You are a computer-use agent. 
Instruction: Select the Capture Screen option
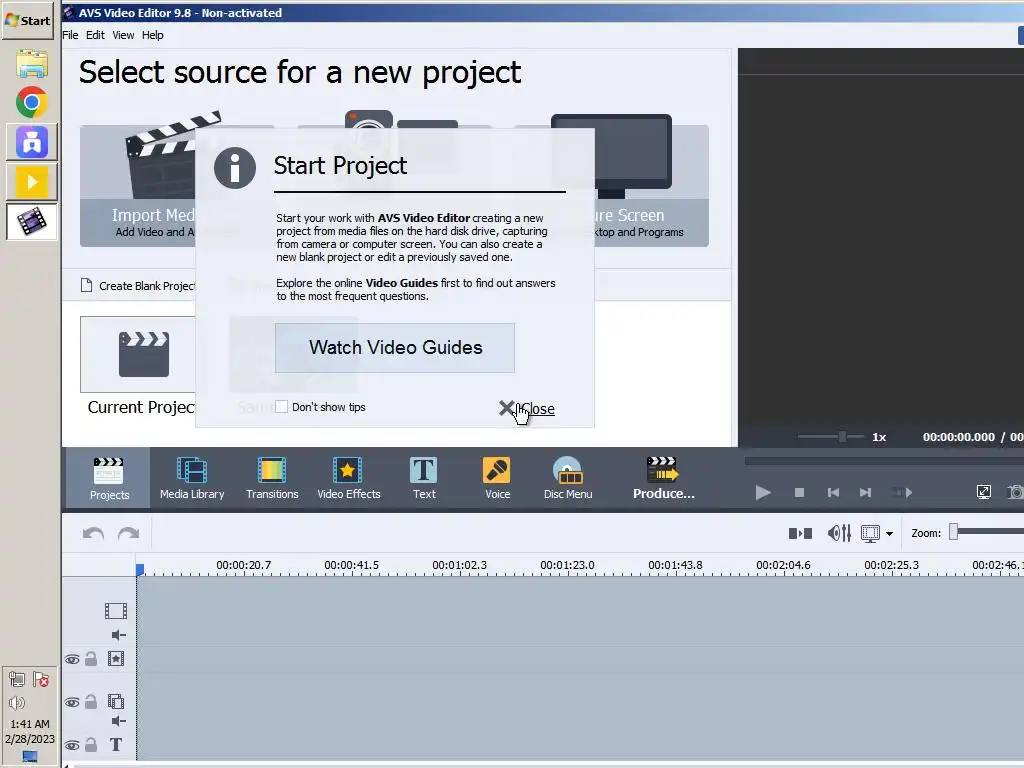coord(650,180)
